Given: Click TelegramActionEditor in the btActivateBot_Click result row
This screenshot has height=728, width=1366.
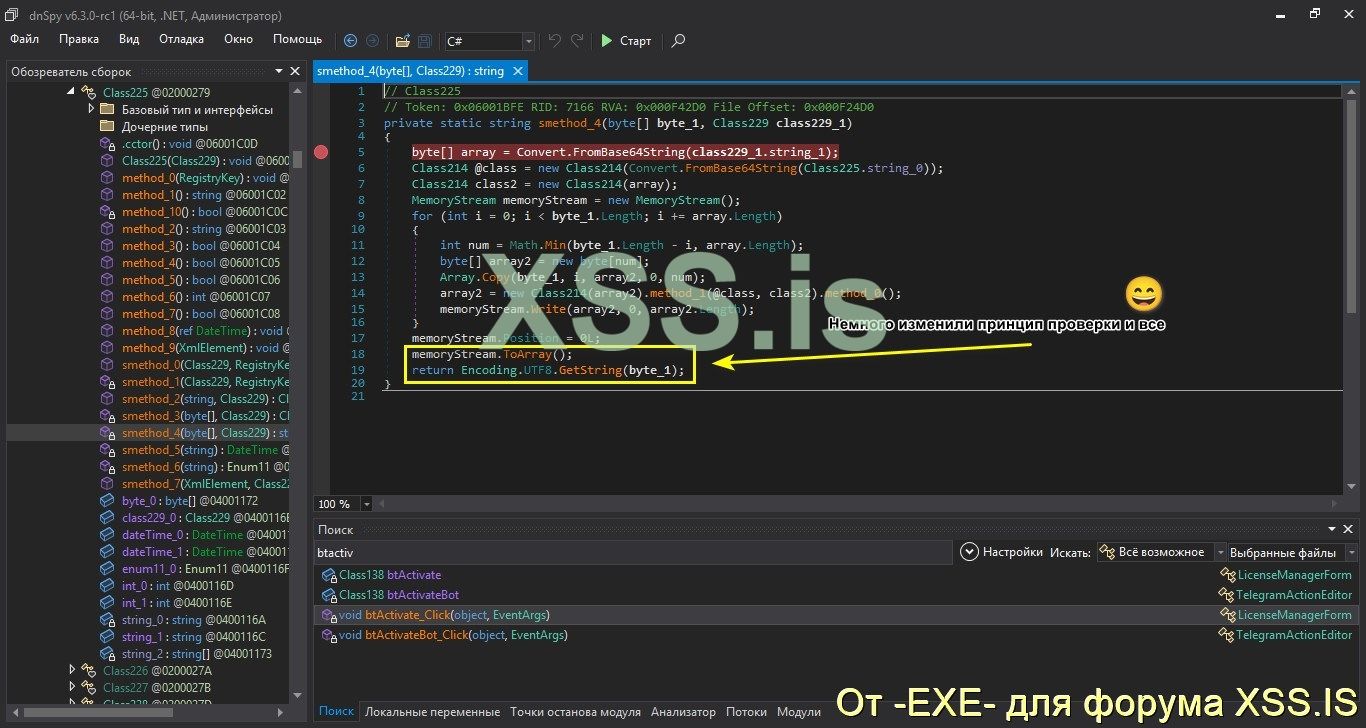Looking at the screenshot, I should 1294,635.
